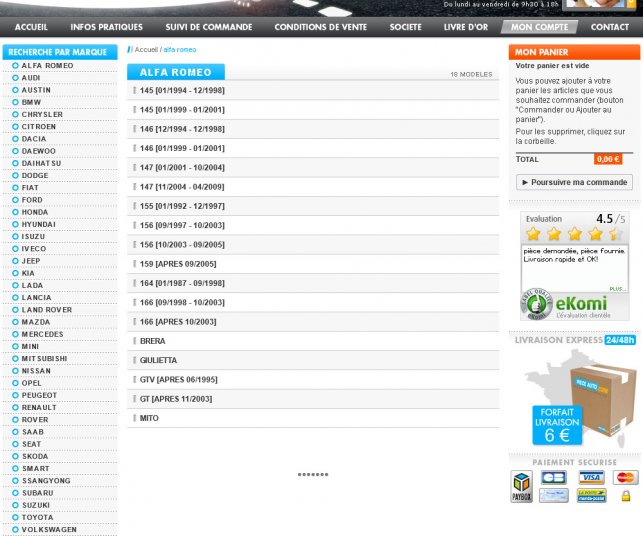
Task: Click the Accueil breadcrumb link
Action: (146, 50)
